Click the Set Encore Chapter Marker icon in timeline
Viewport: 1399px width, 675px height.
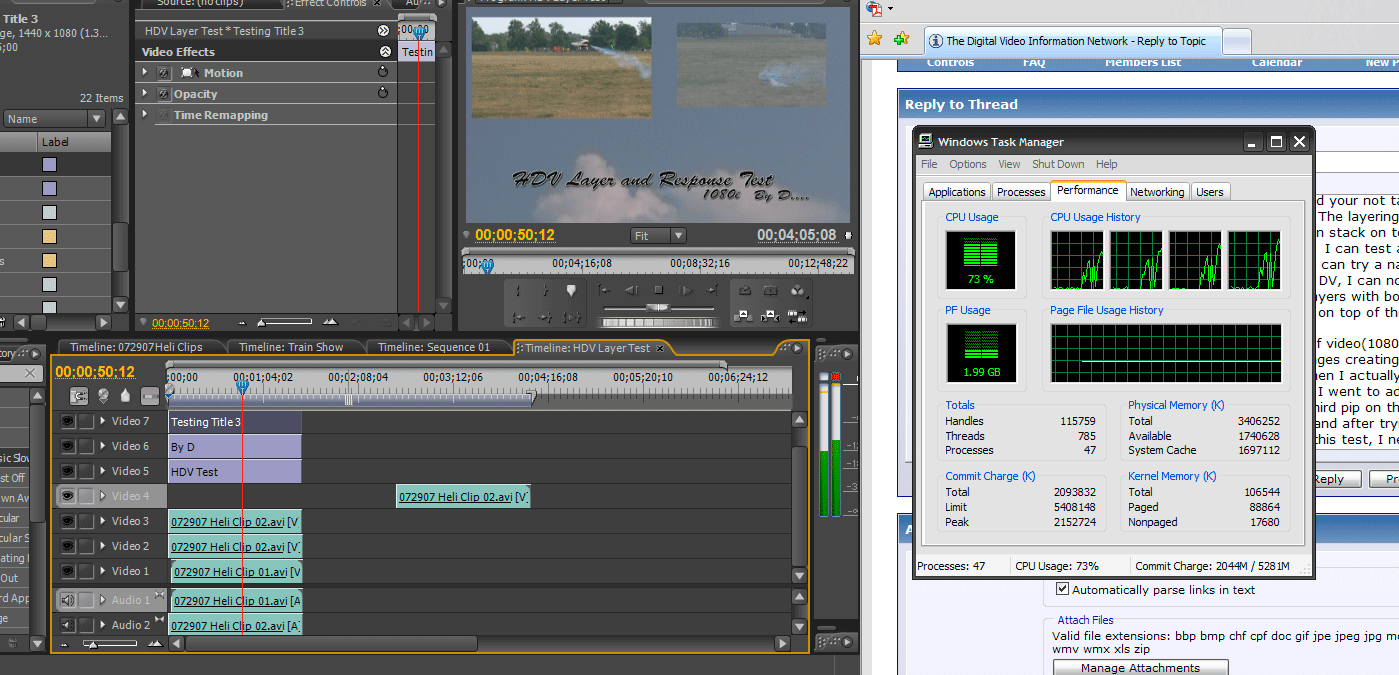pyautogui.click(x=103, y=396)
